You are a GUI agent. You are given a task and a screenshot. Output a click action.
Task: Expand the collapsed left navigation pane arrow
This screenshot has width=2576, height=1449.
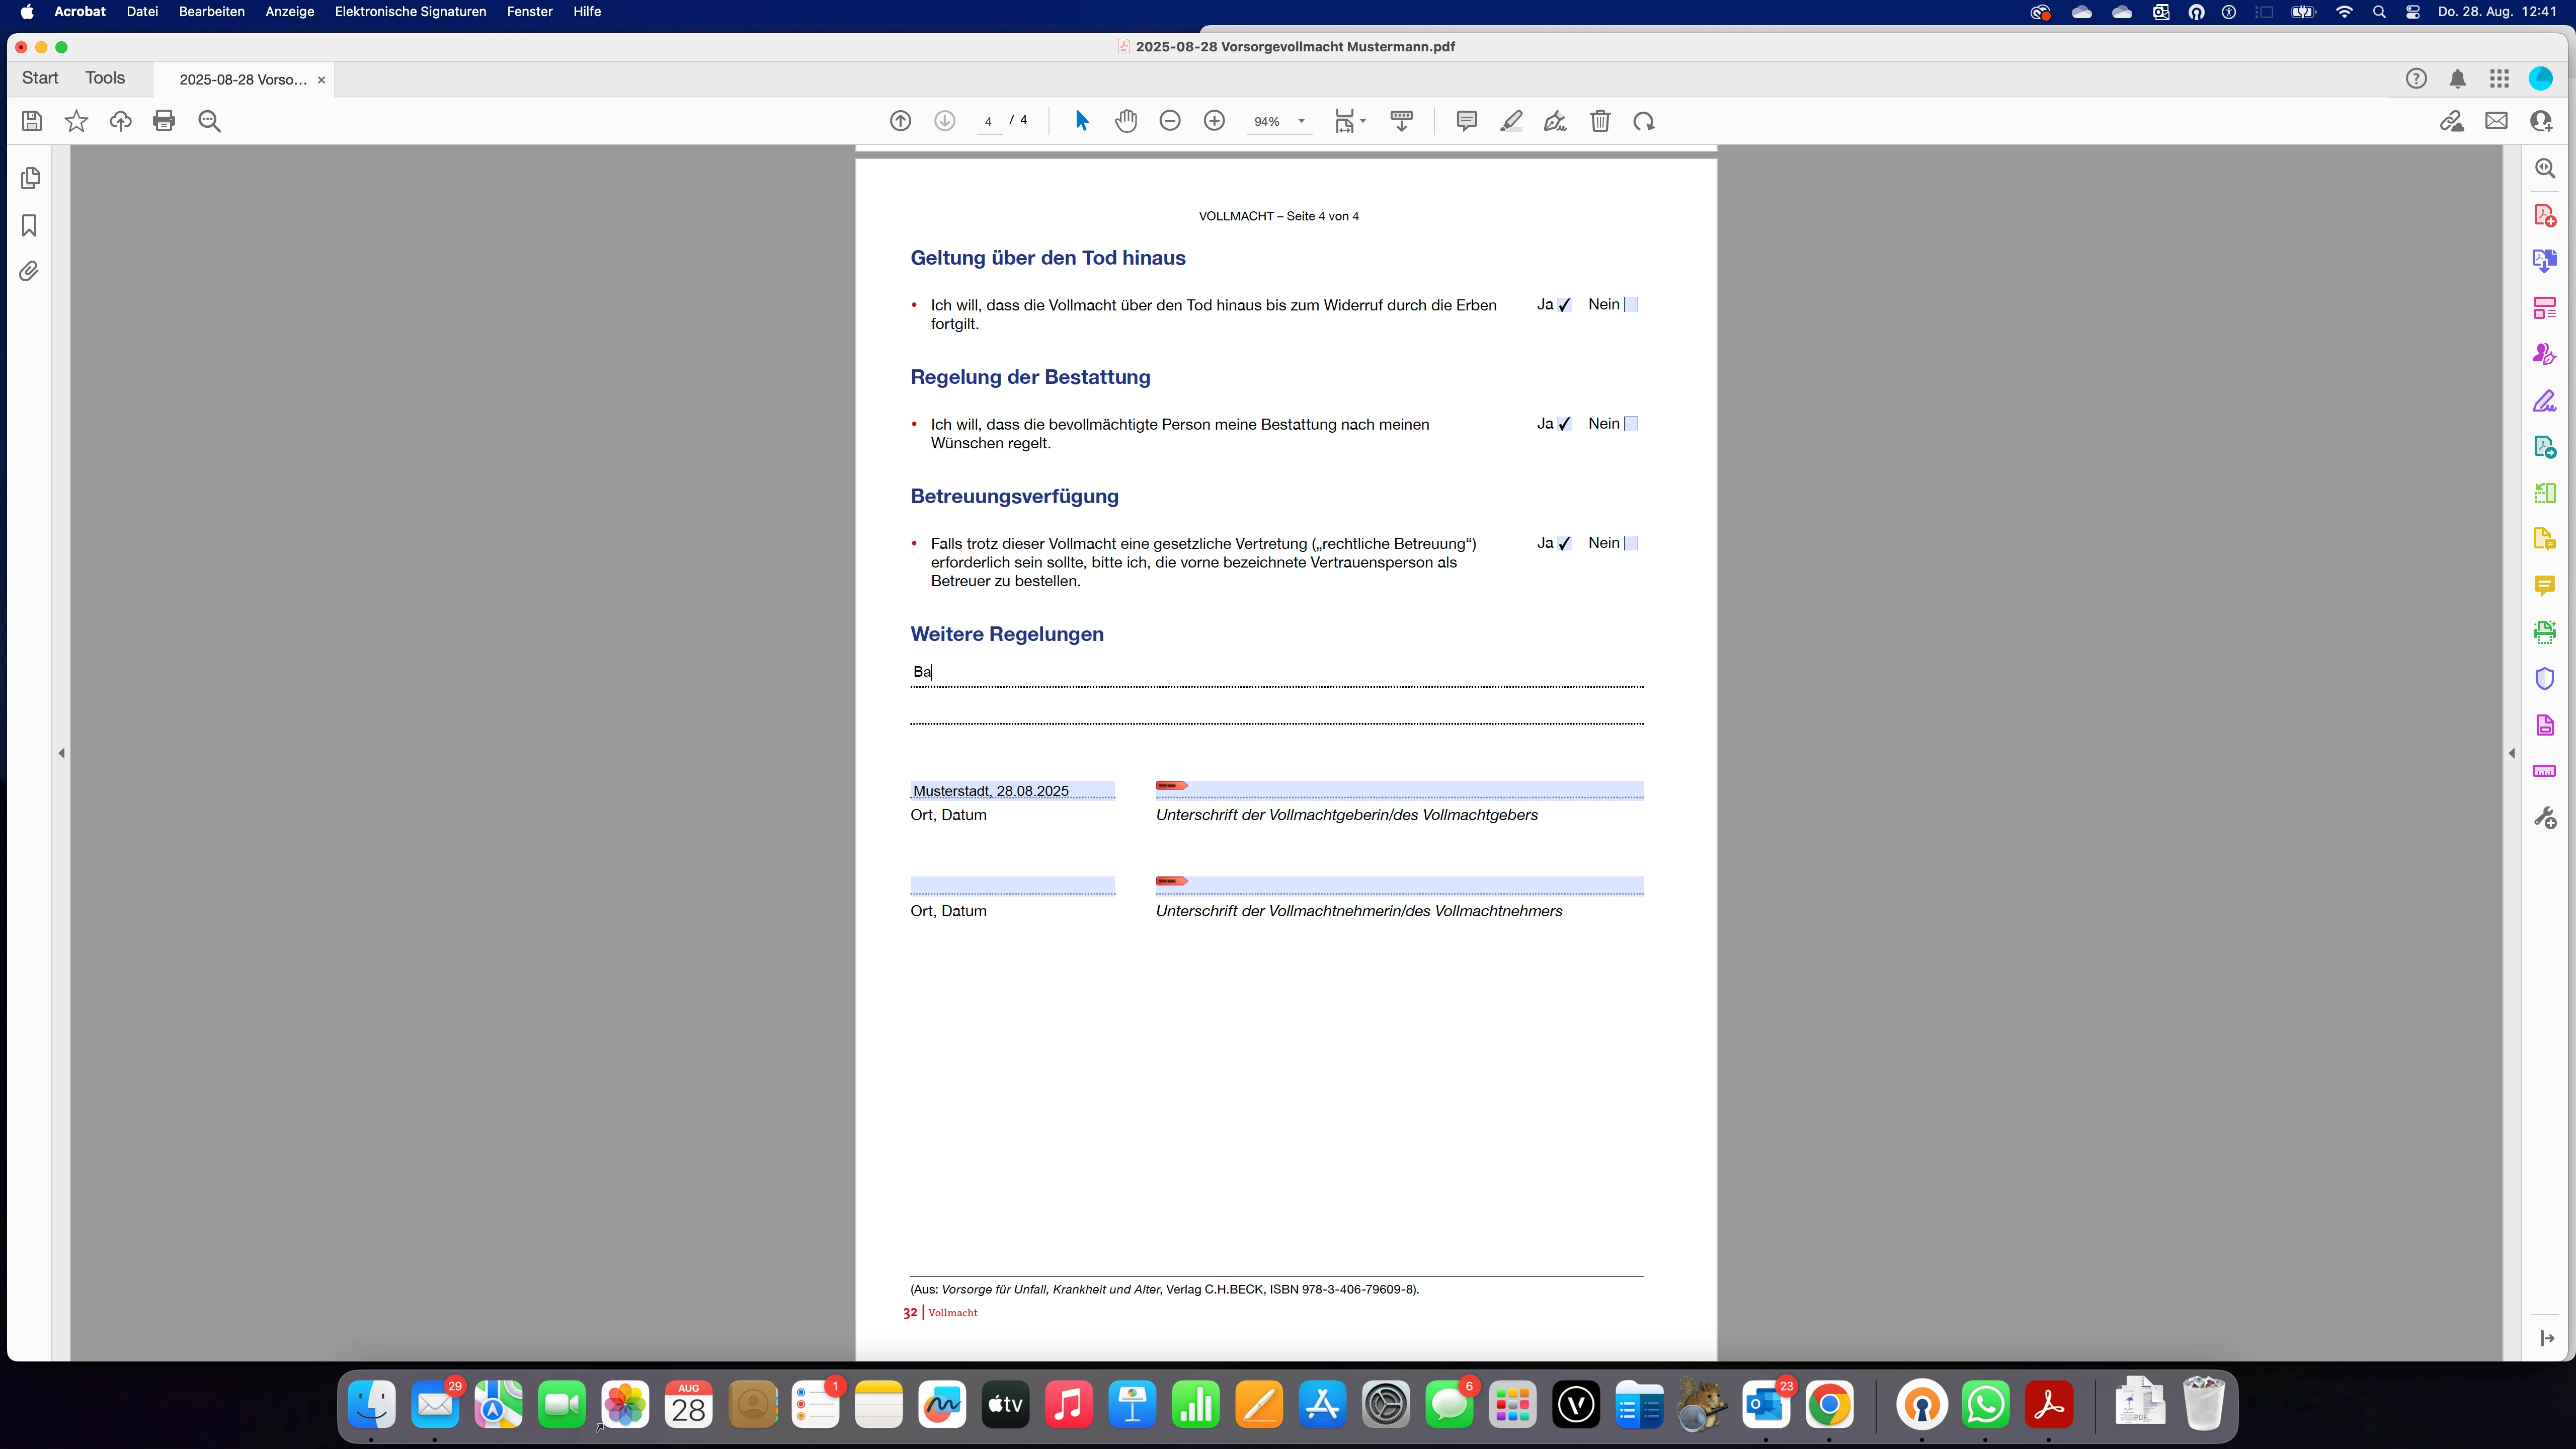[62, 753]
